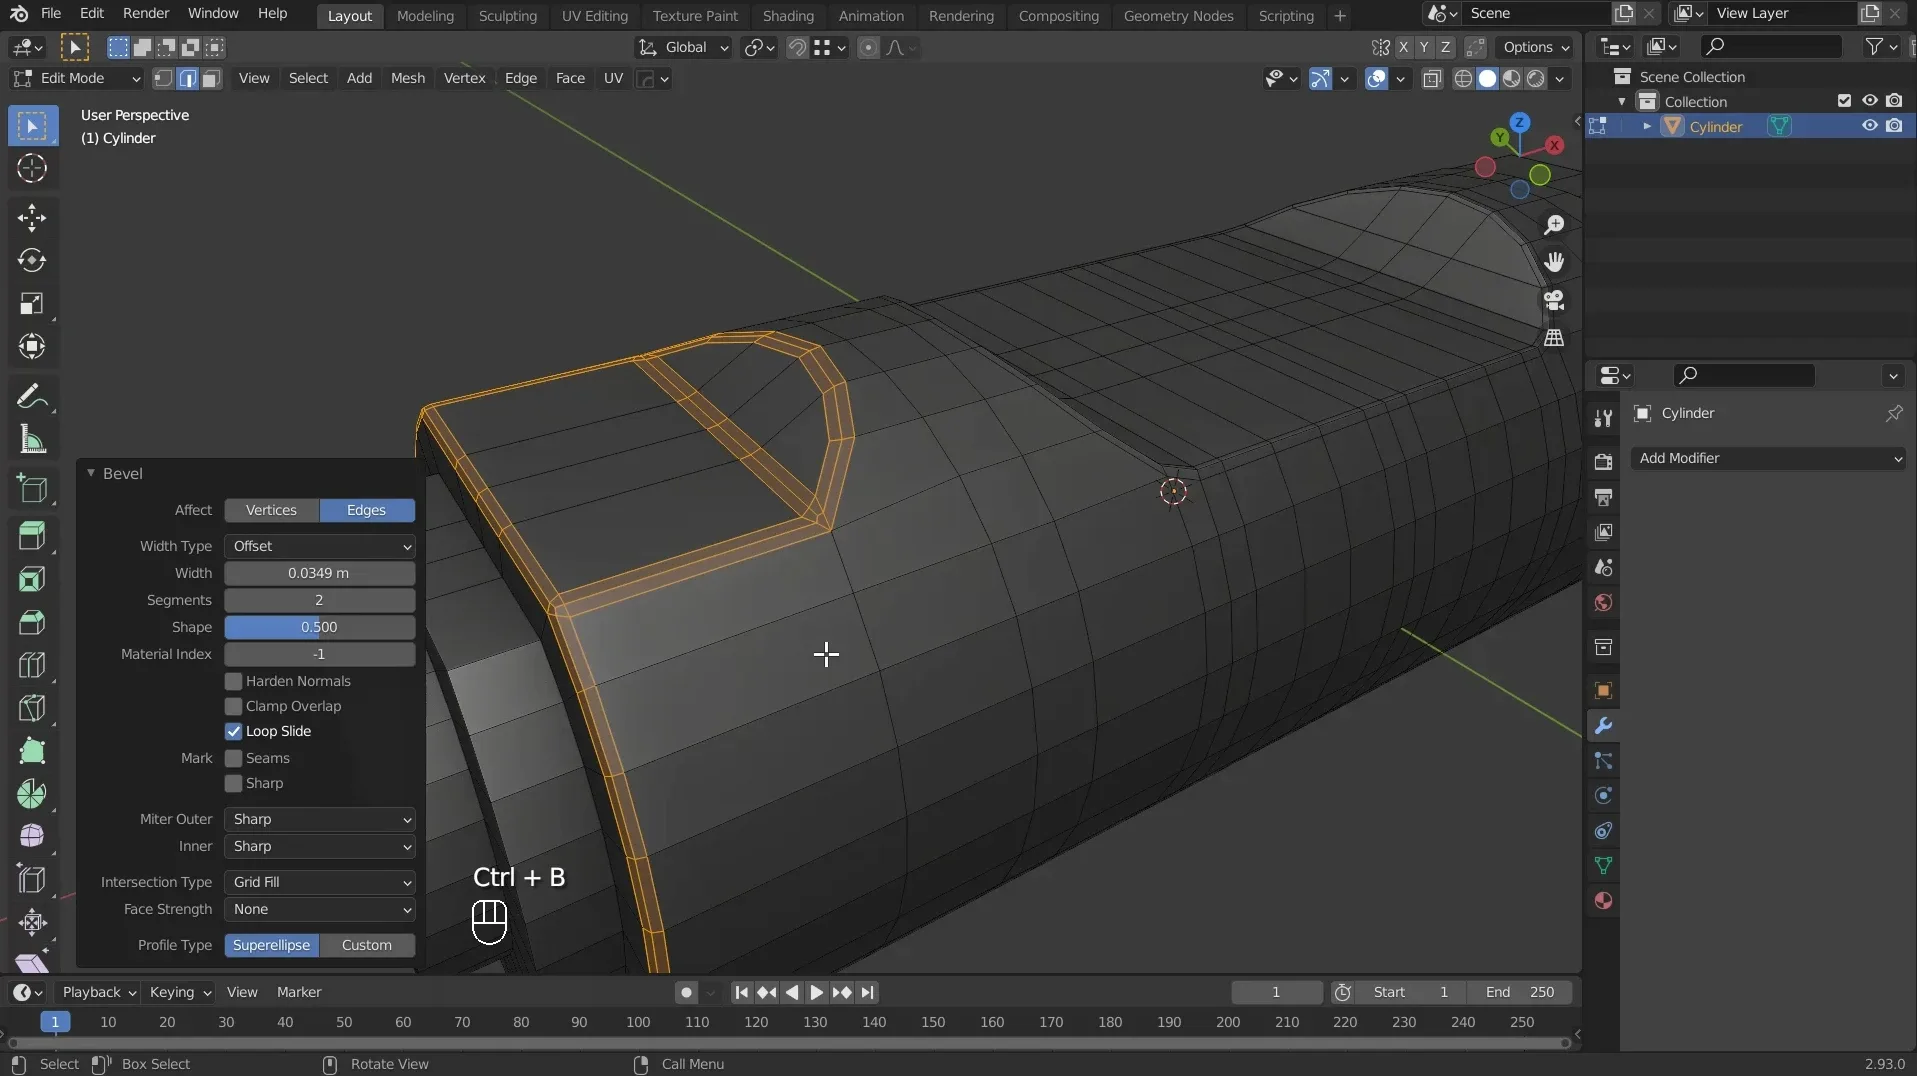Open the Mesh menu
This screenshot has width=1917, height=1076.
click(x=407, y=78)
